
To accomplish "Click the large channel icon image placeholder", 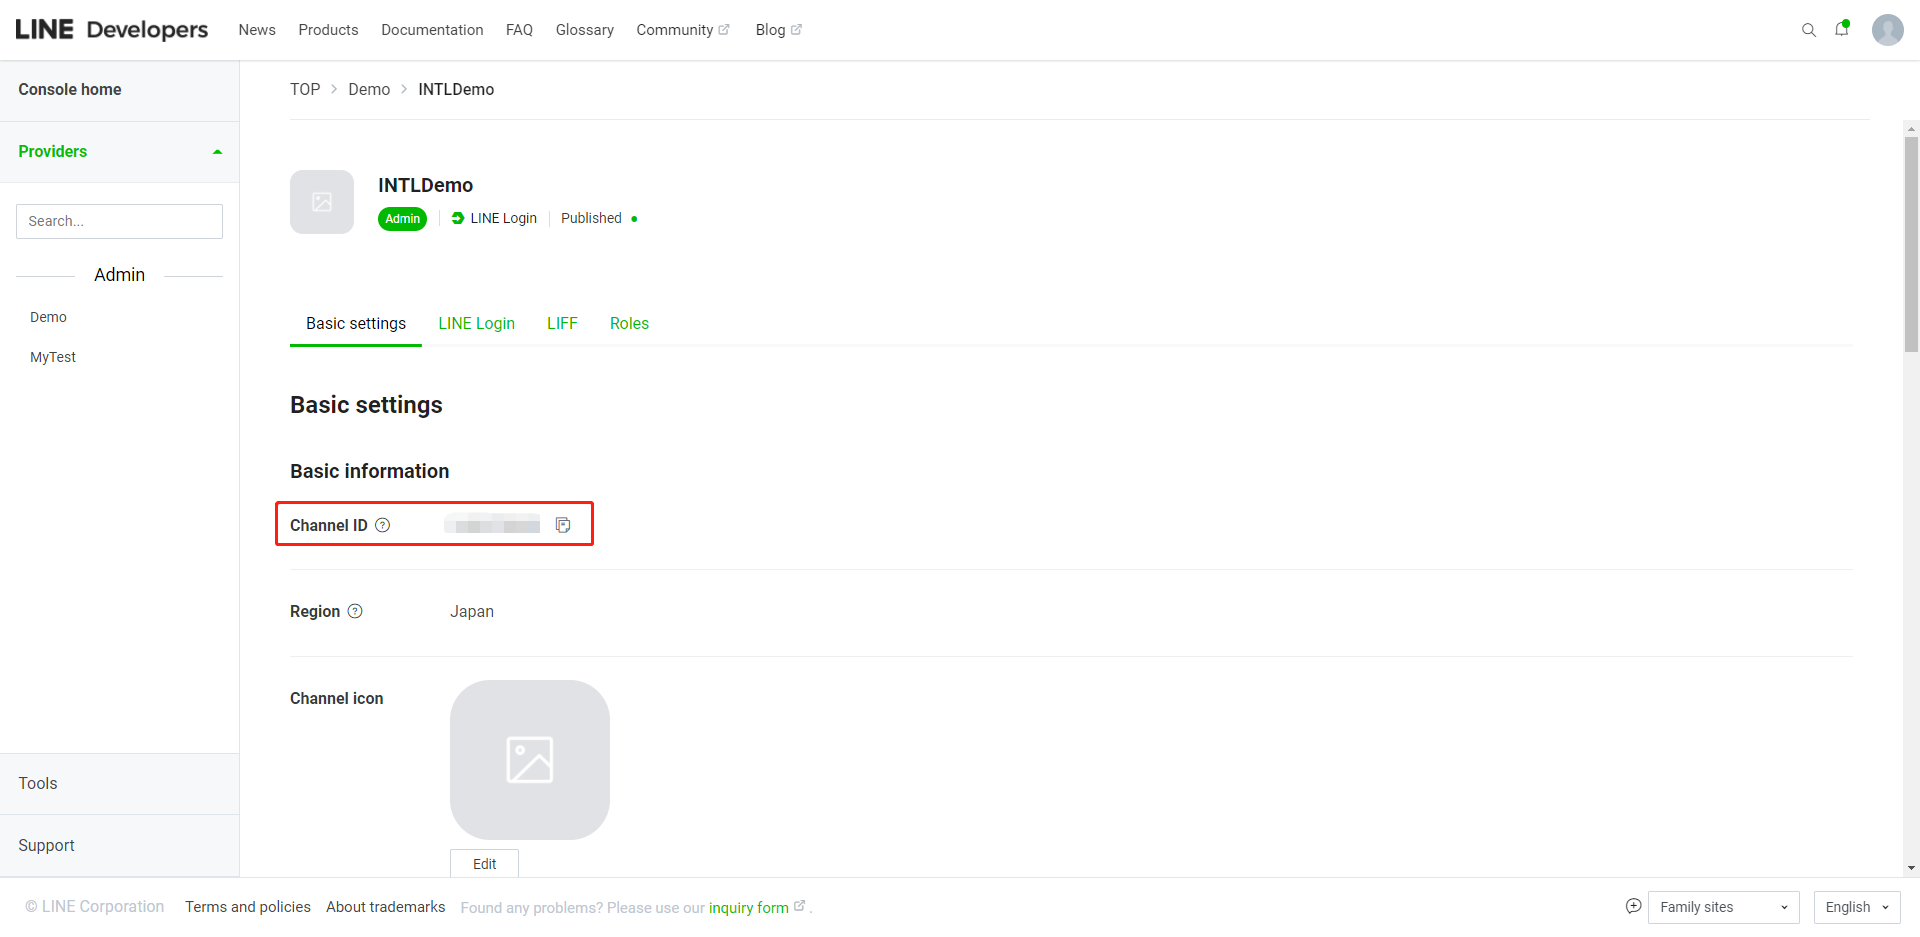I will [x=530, y=760].
